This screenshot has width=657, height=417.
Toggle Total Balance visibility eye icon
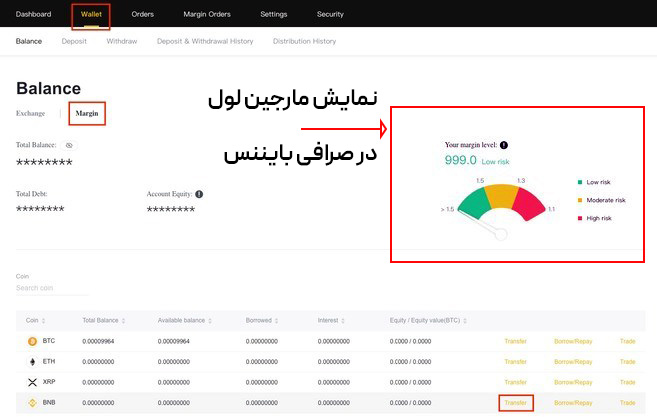pyautogui.click(x=69, y=146)
